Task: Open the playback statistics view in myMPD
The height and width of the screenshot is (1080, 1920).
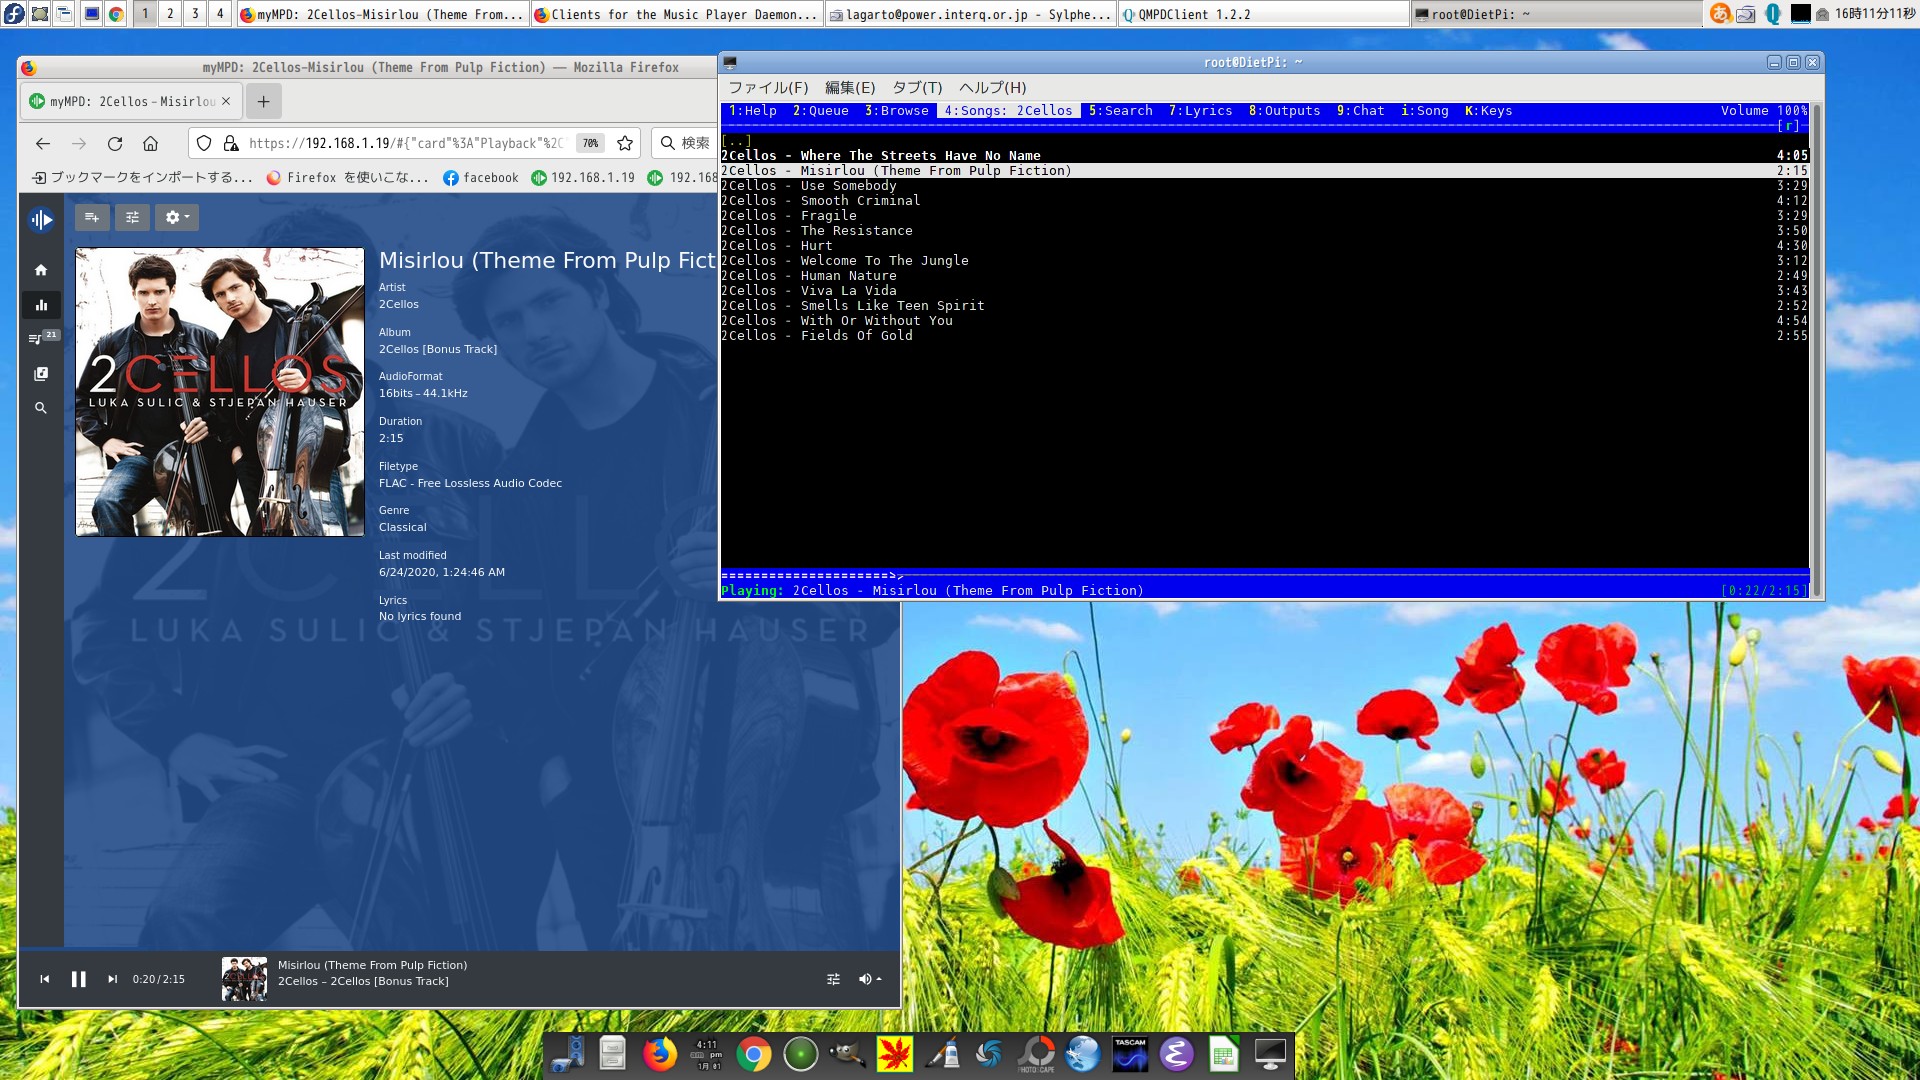Action: (41, 305)
